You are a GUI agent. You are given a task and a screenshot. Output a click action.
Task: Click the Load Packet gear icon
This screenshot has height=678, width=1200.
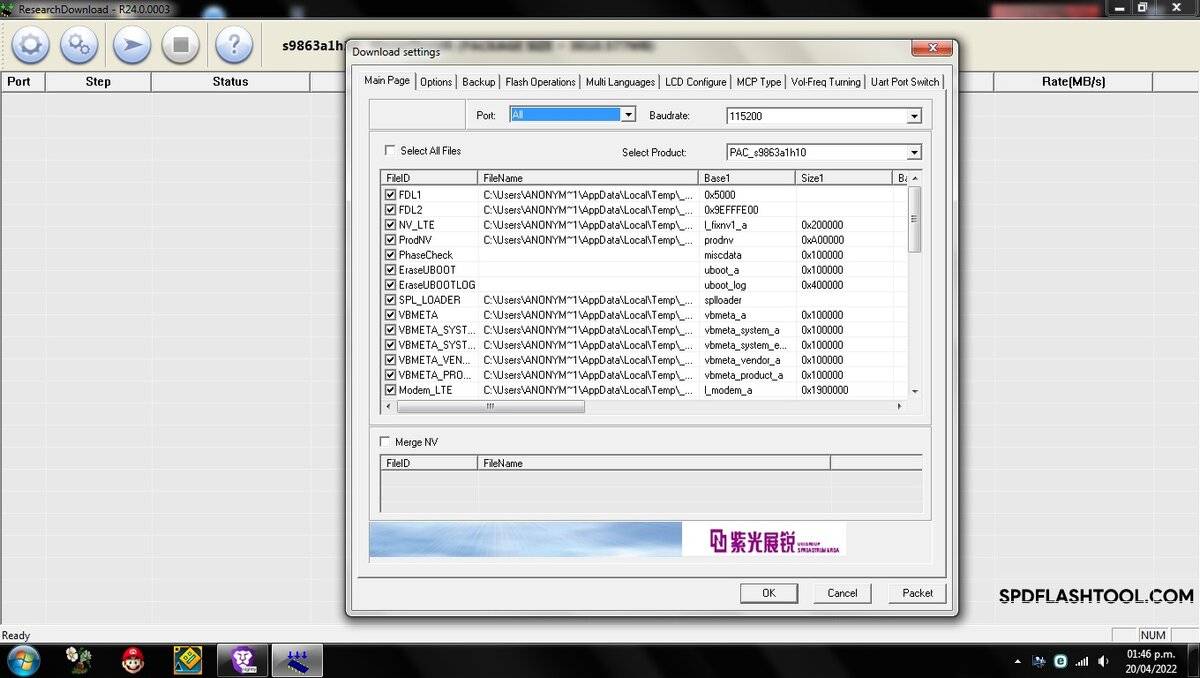coord(30,45)
